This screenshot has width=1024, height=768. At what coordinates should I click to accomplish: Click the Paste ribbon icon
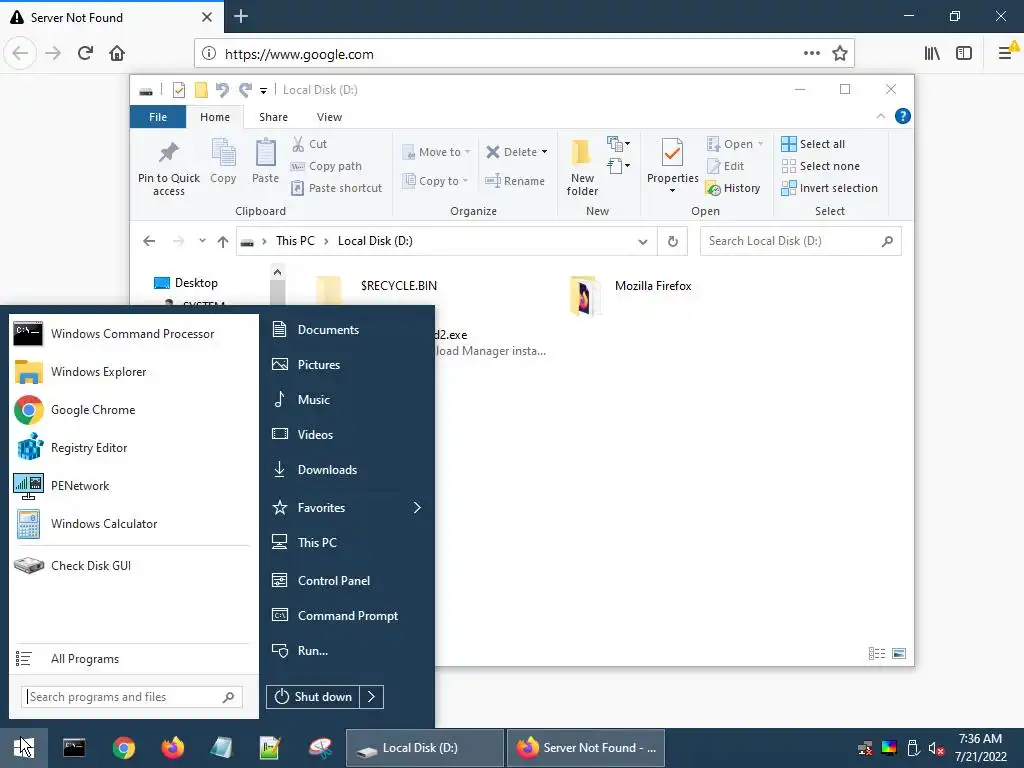(265, 161)
